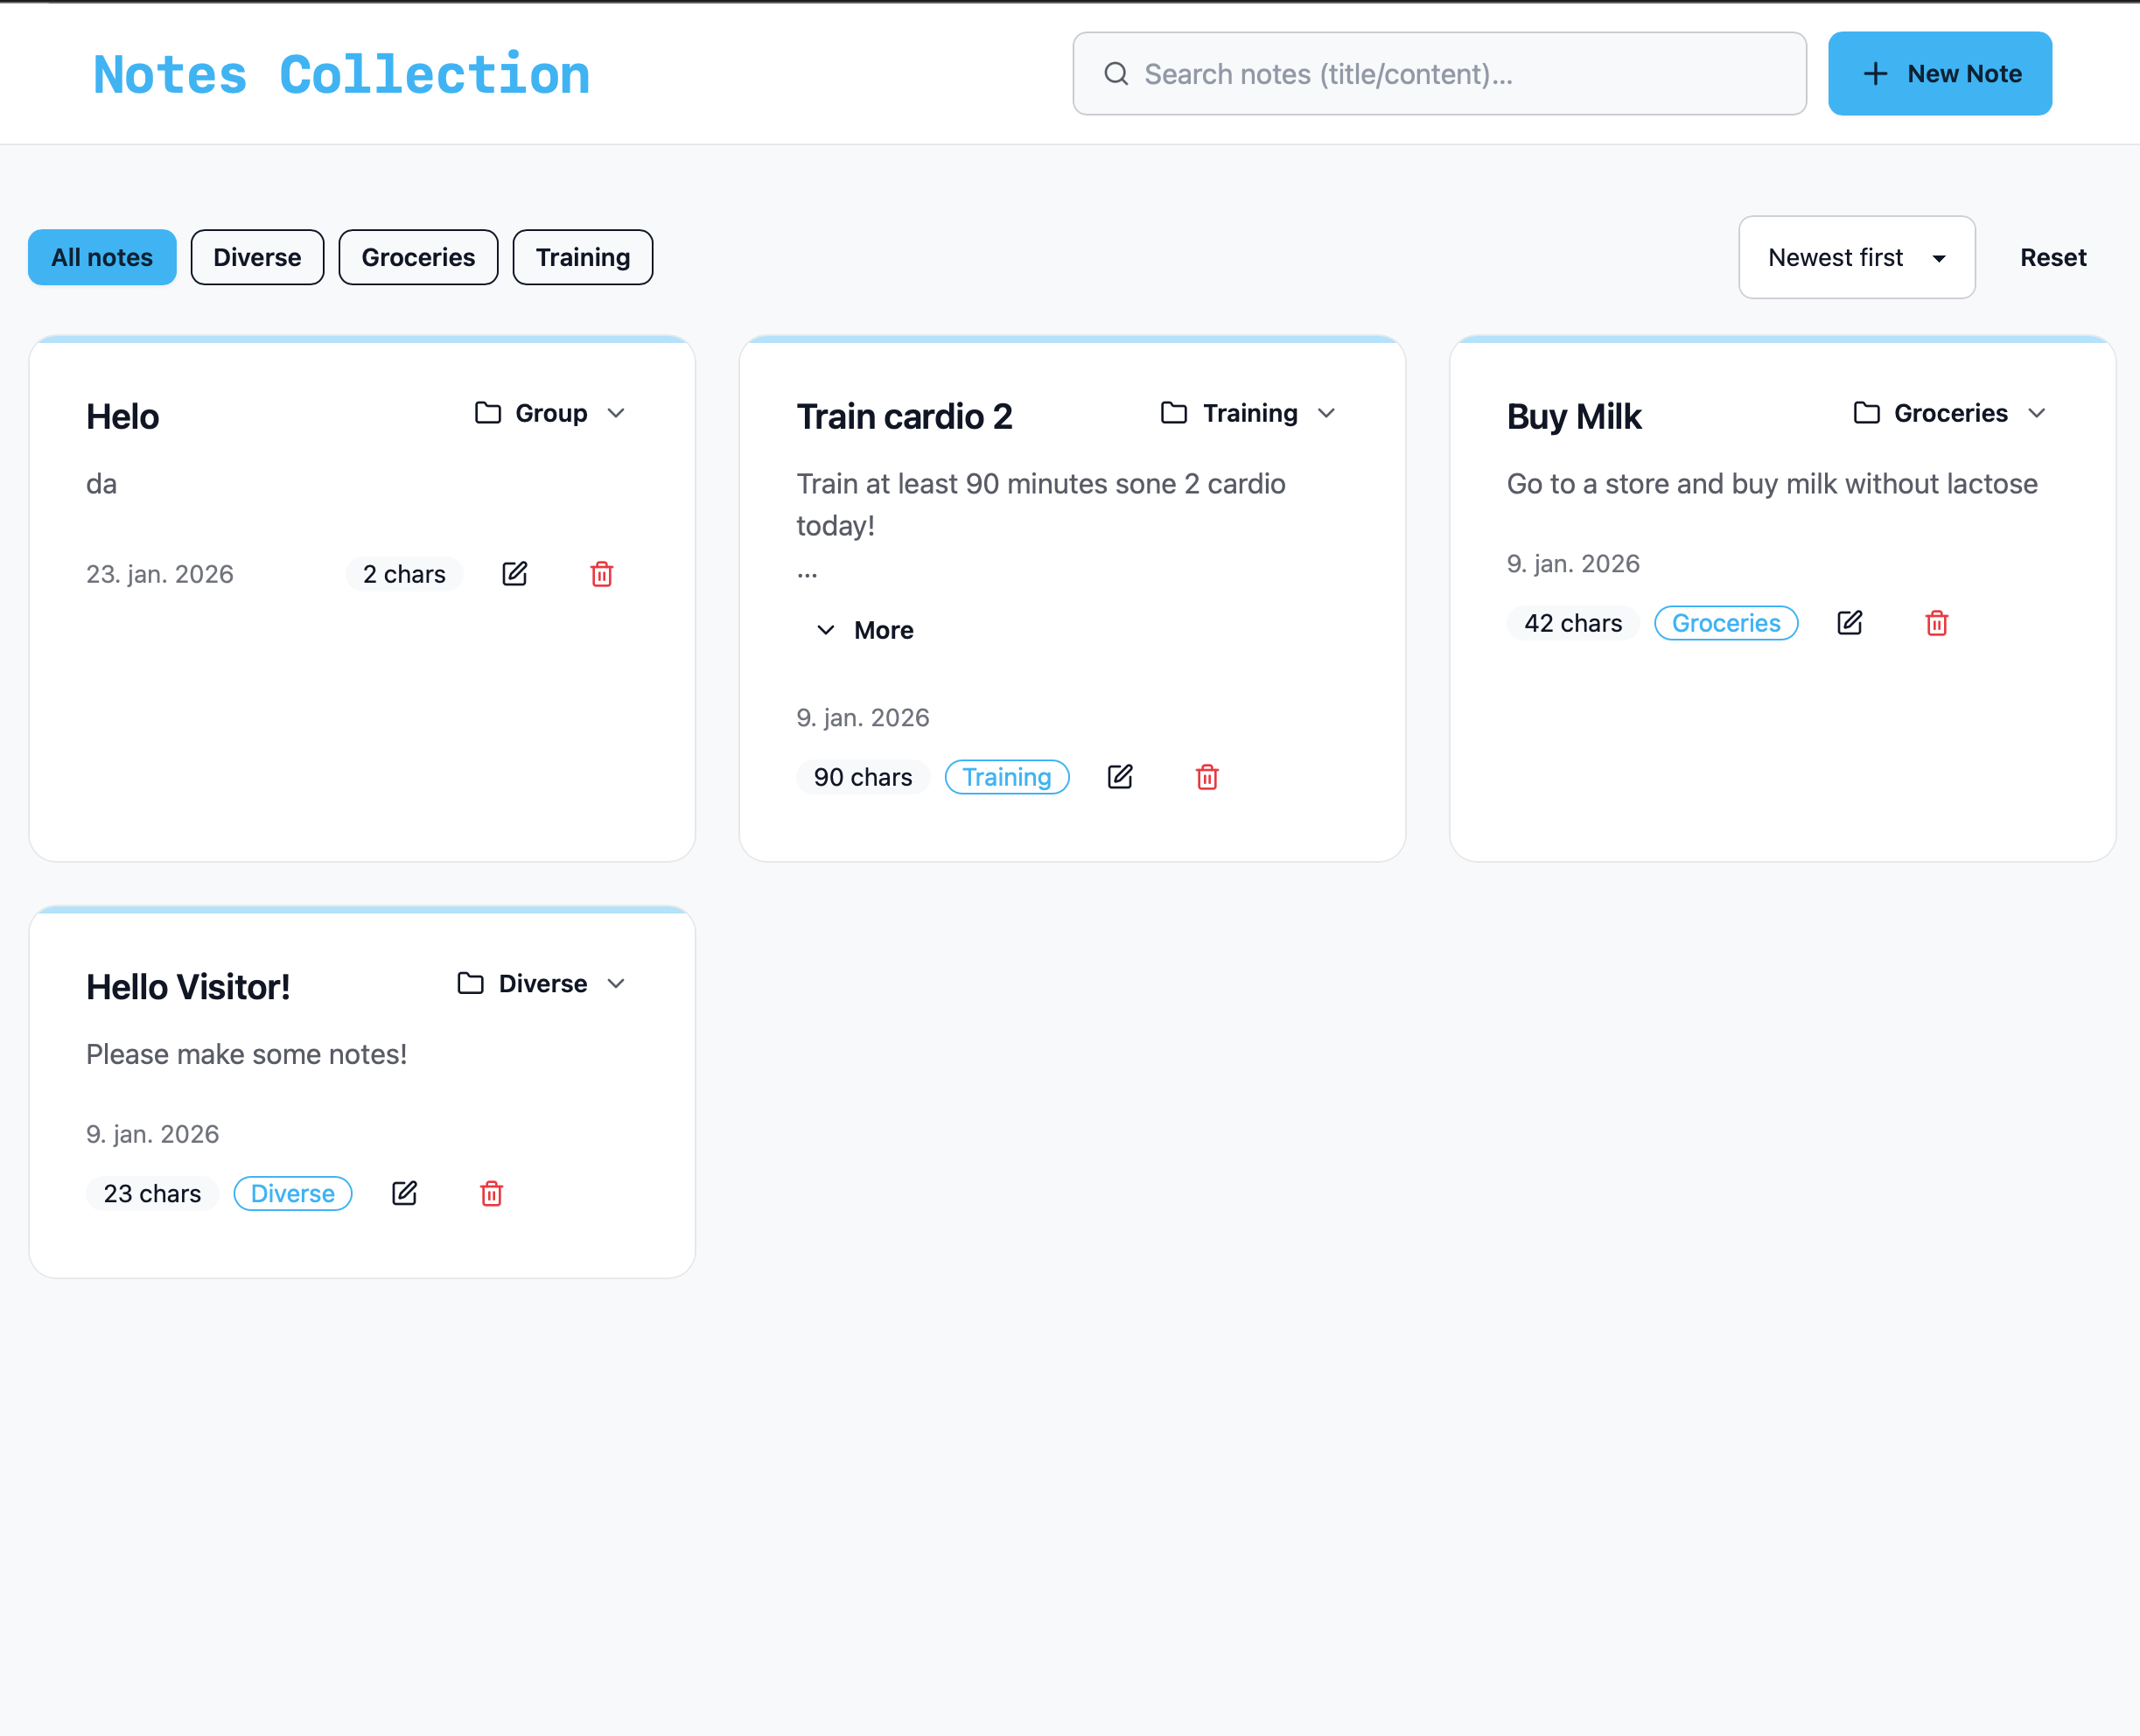This screenshot has width=2140, height=1736.
Task: Delete the Hello Visitor! note
Action: coord(491,1193)
